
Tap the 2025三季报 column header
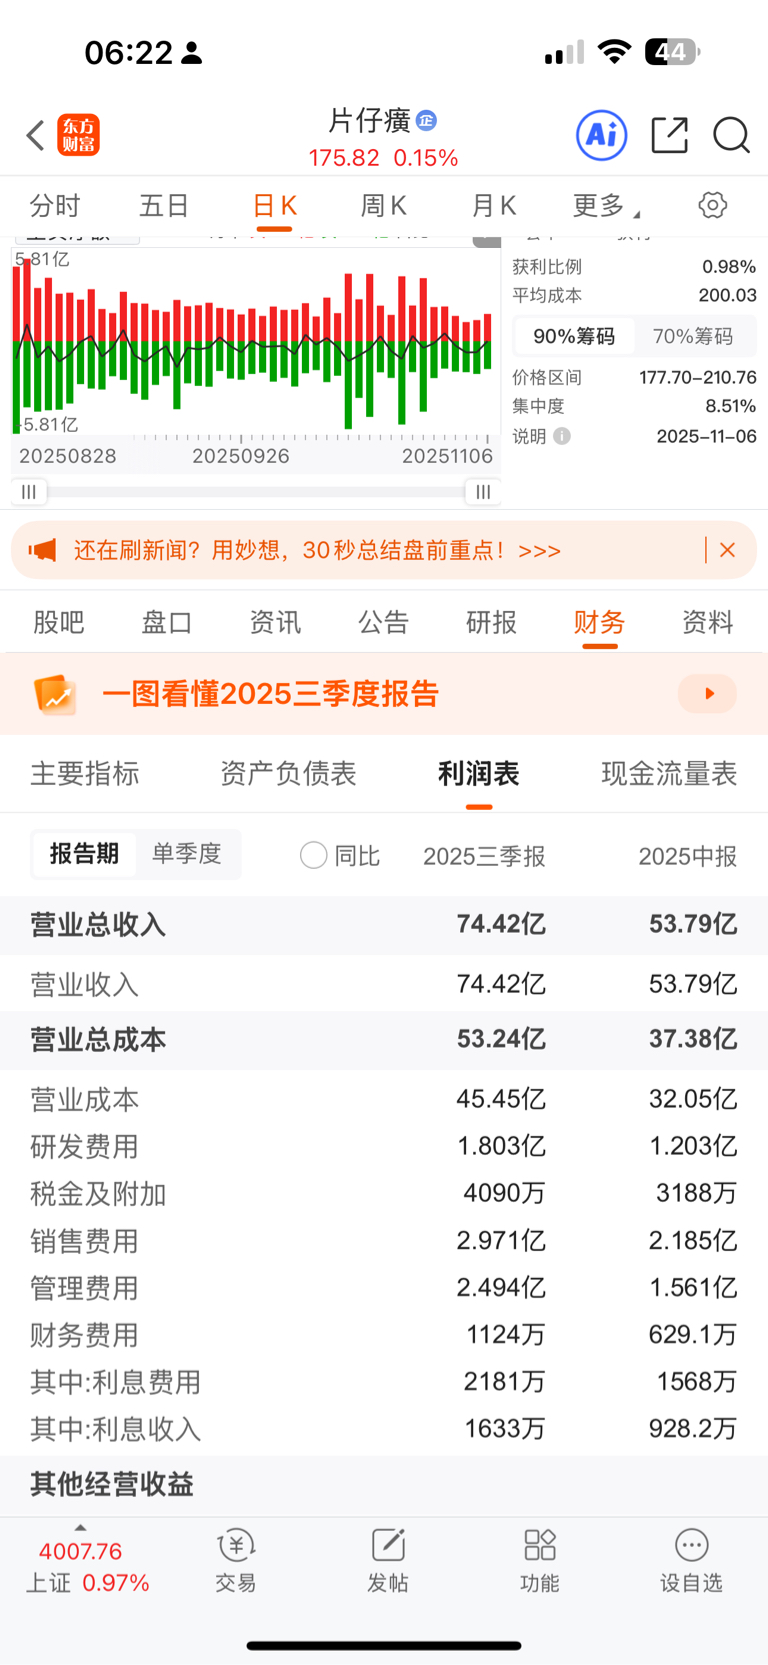(x=484, y=856)
